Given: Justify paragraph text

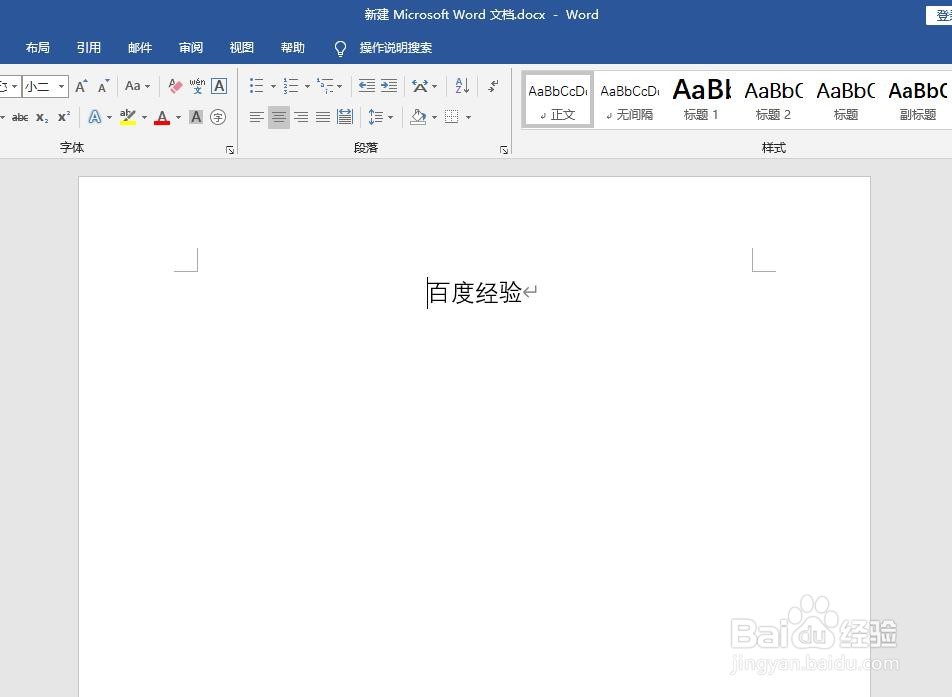Looking at the screenshot, I should point(323,117).
